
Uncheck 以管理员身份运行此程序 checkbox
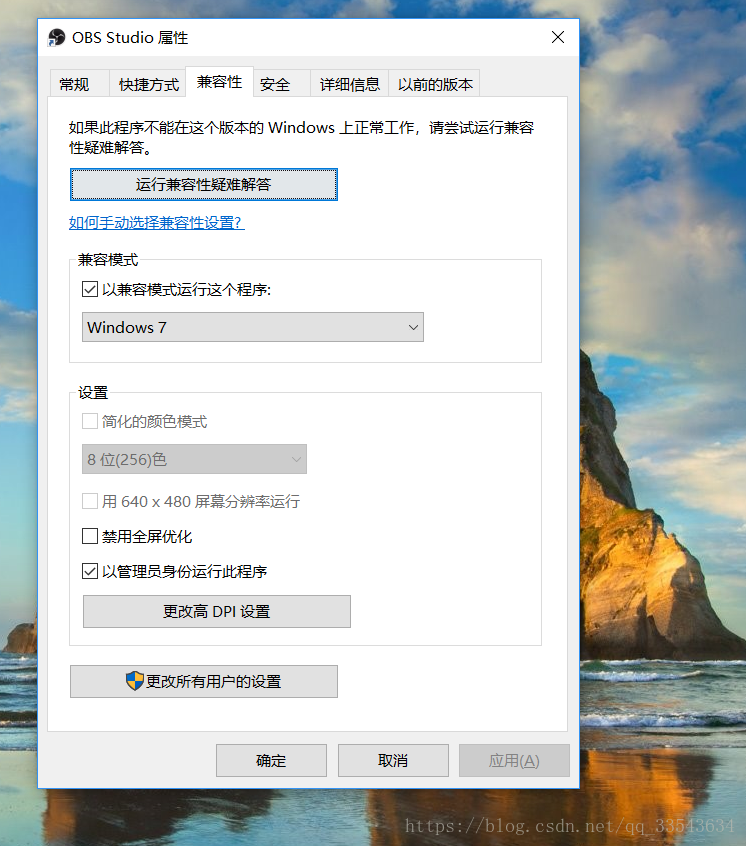click(90, 571)
